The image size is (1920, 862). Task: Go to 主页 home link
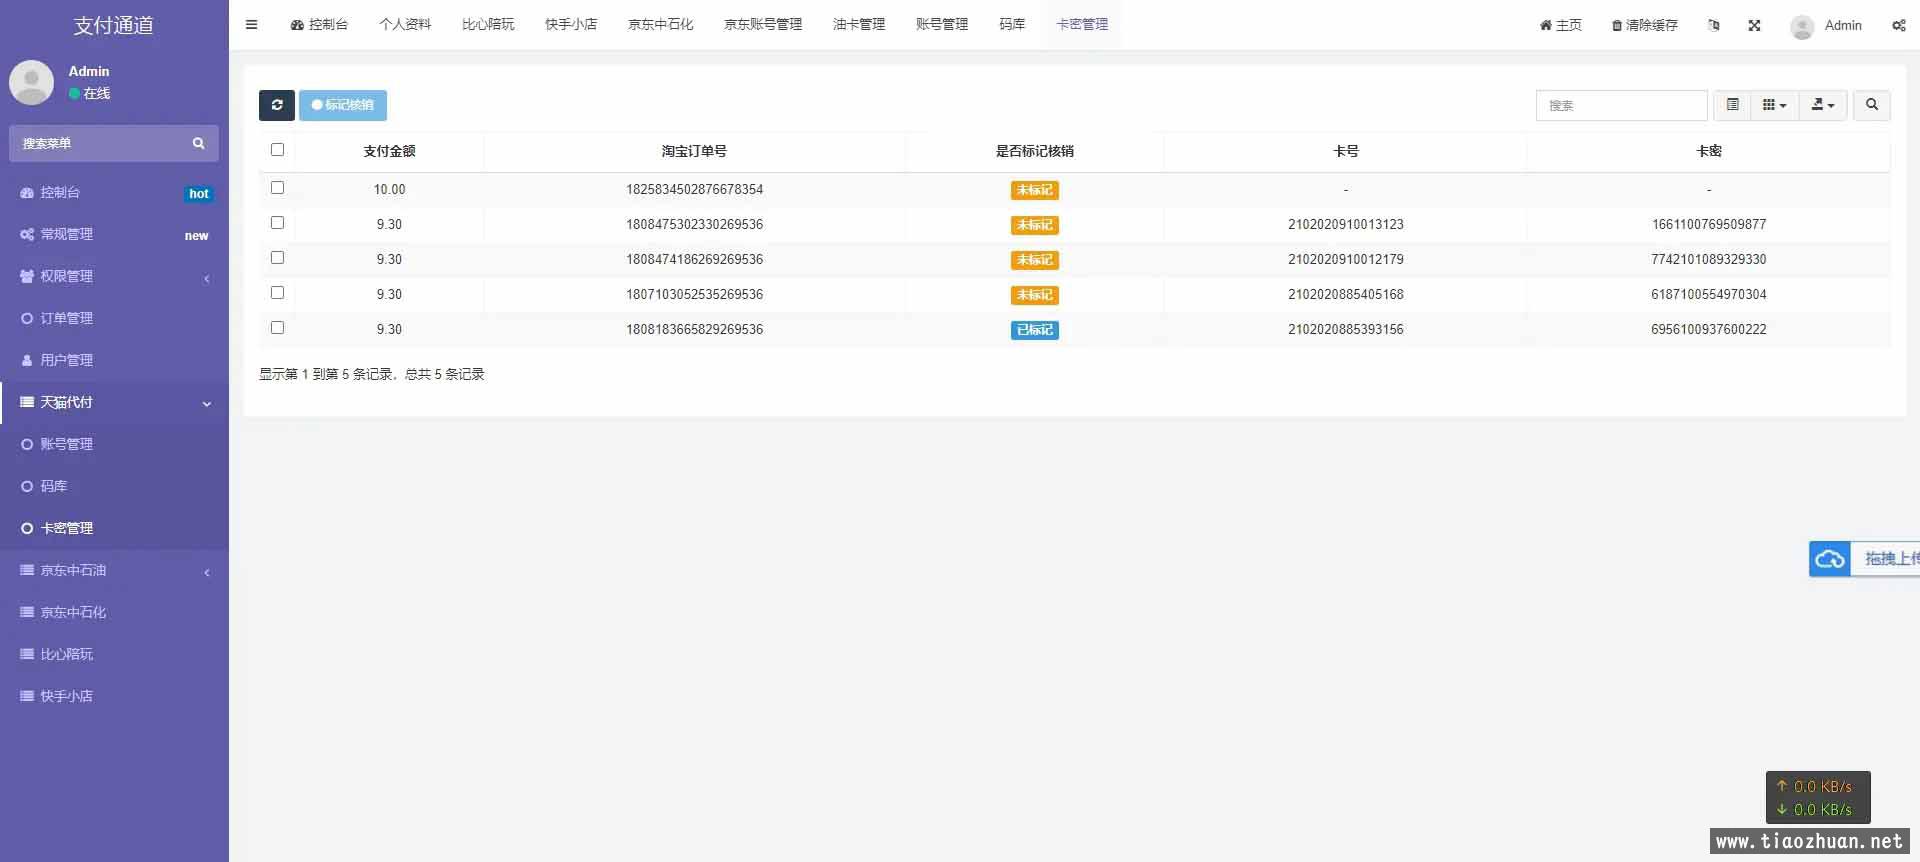1561,25
